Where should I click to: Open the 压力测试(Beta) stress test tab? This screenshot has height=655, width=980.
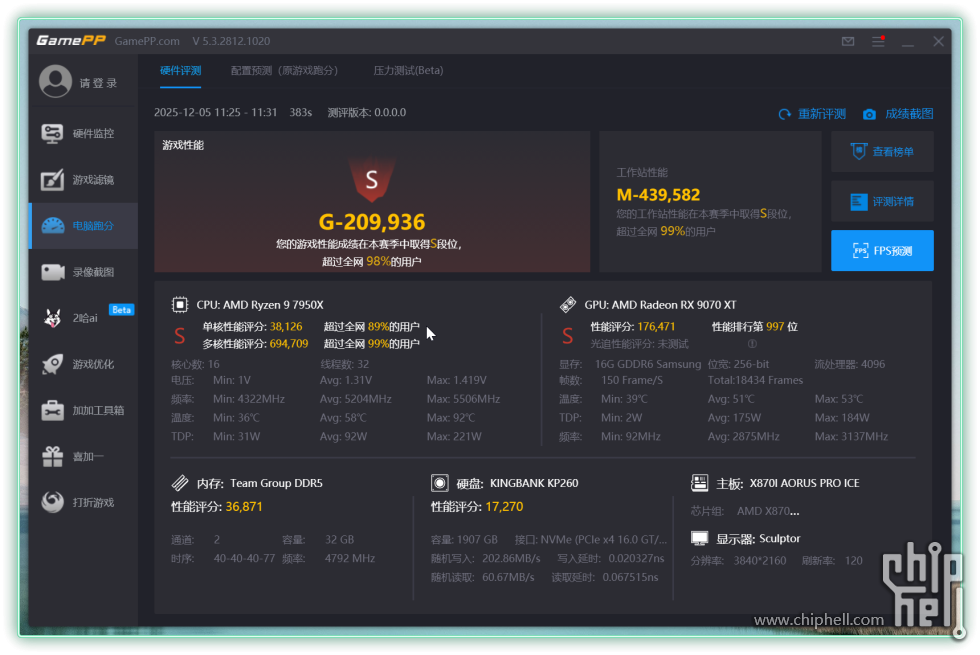tap(408, 71)
